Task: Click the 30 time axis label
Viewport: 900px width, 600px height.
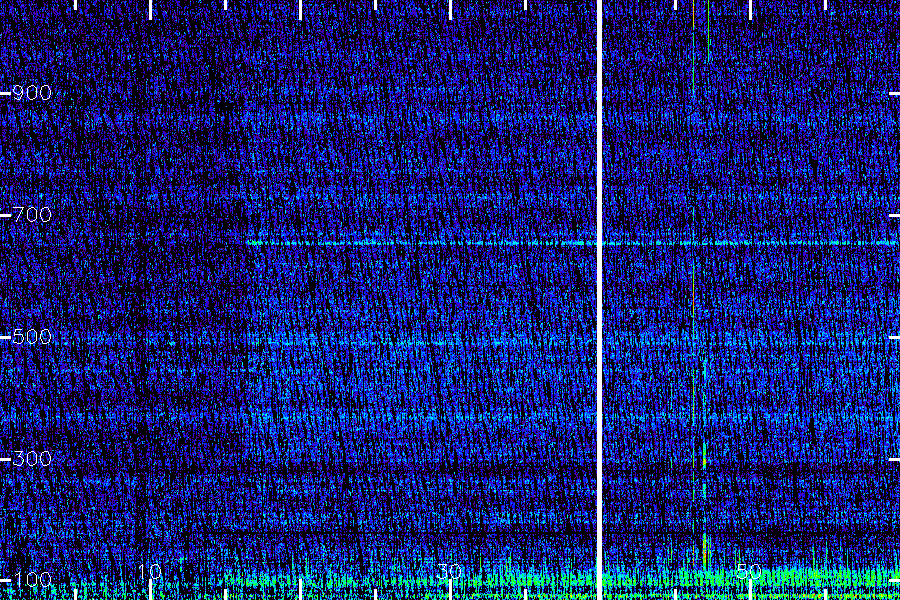Action: tap(449, 572)
